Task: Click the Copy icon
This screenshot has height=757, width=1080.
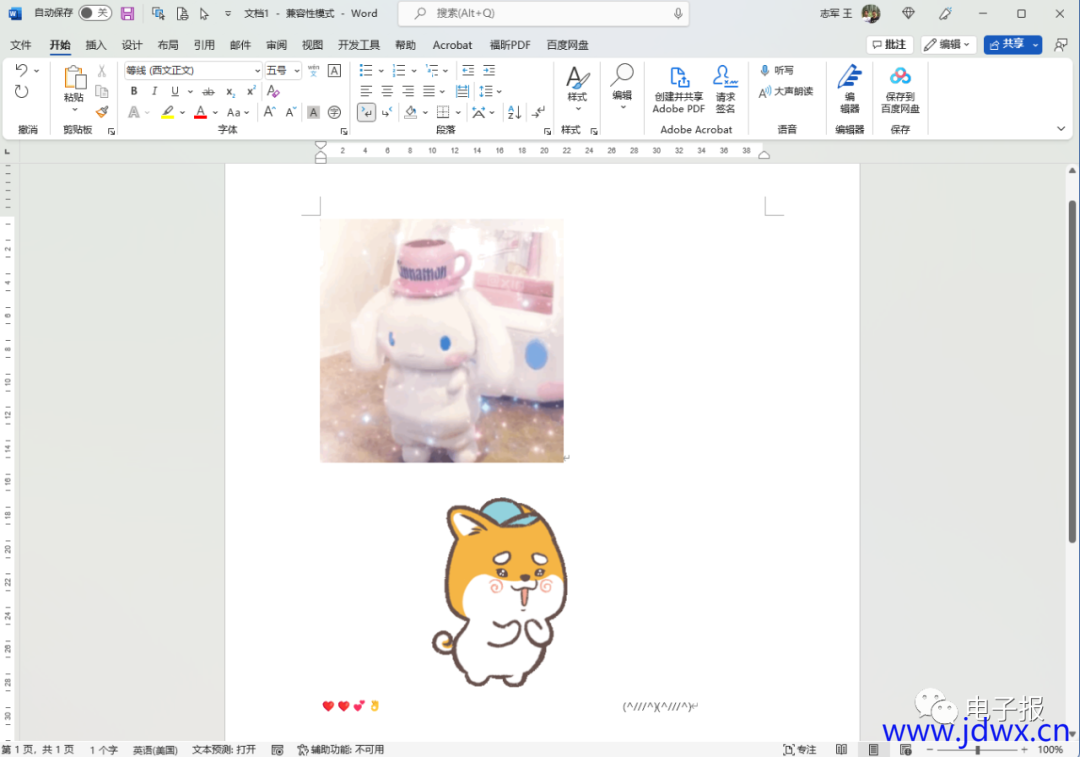Action: click(102, 91)
